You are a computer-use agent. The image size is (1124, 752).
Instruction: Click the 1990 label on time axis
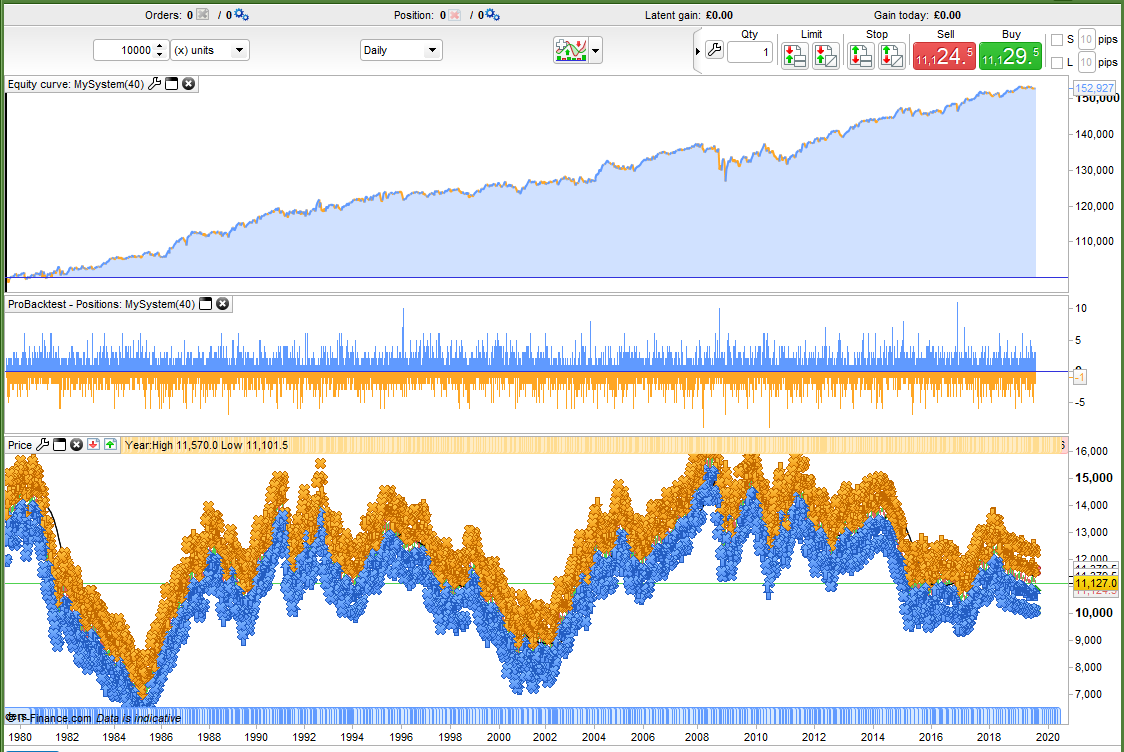[256, 737]
